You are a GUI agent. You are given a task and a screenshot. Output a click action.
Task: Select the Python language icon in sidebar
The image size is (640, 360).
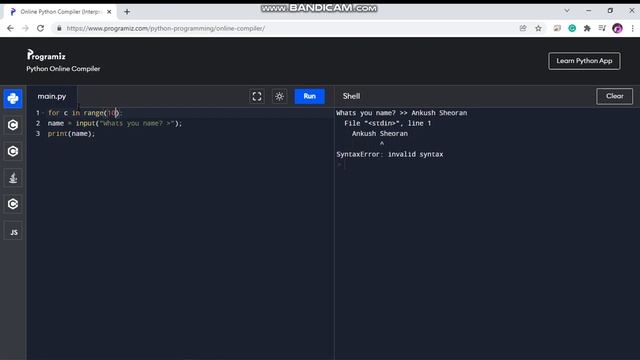[13, 98]
